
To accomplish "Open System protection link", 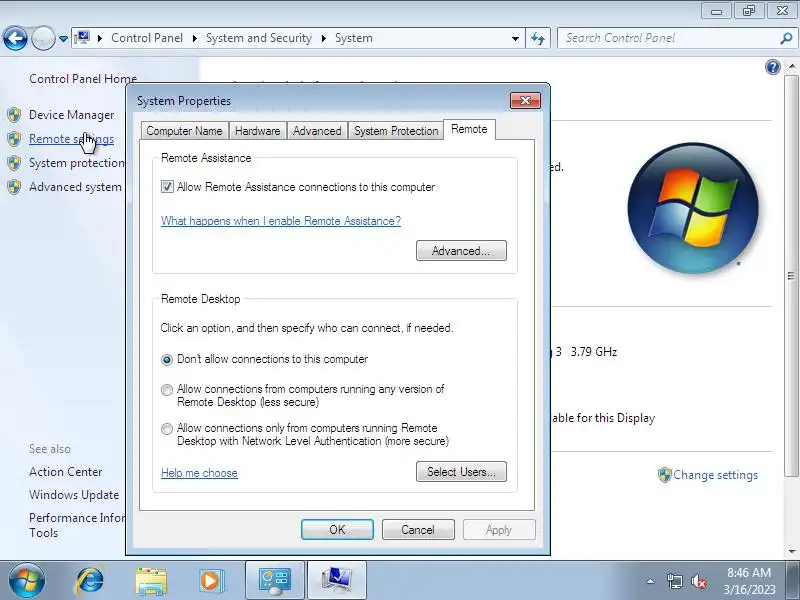I will pos(77,163).
